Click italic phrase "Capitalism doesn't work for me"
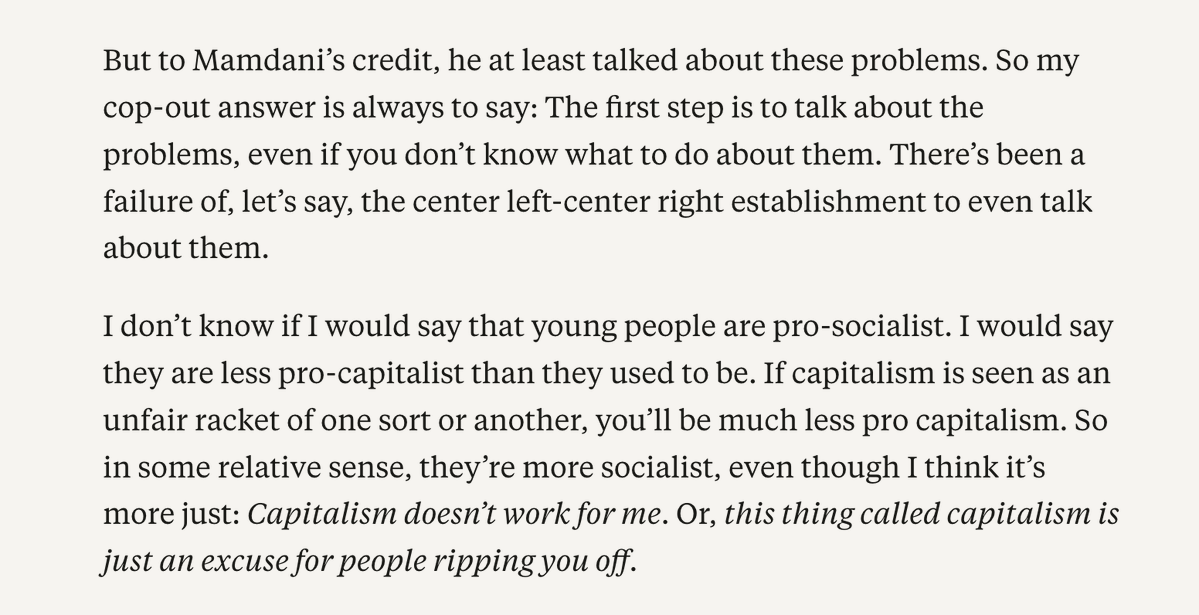The image size is (1199, 615). click(x=453, y=514)
